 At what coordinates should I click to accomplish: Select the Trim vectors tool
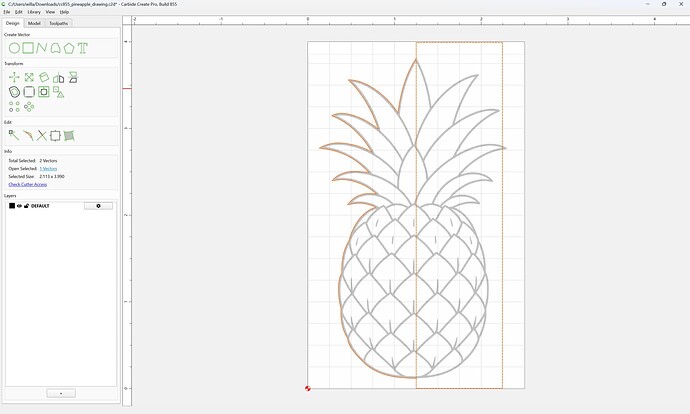point(42,136)
